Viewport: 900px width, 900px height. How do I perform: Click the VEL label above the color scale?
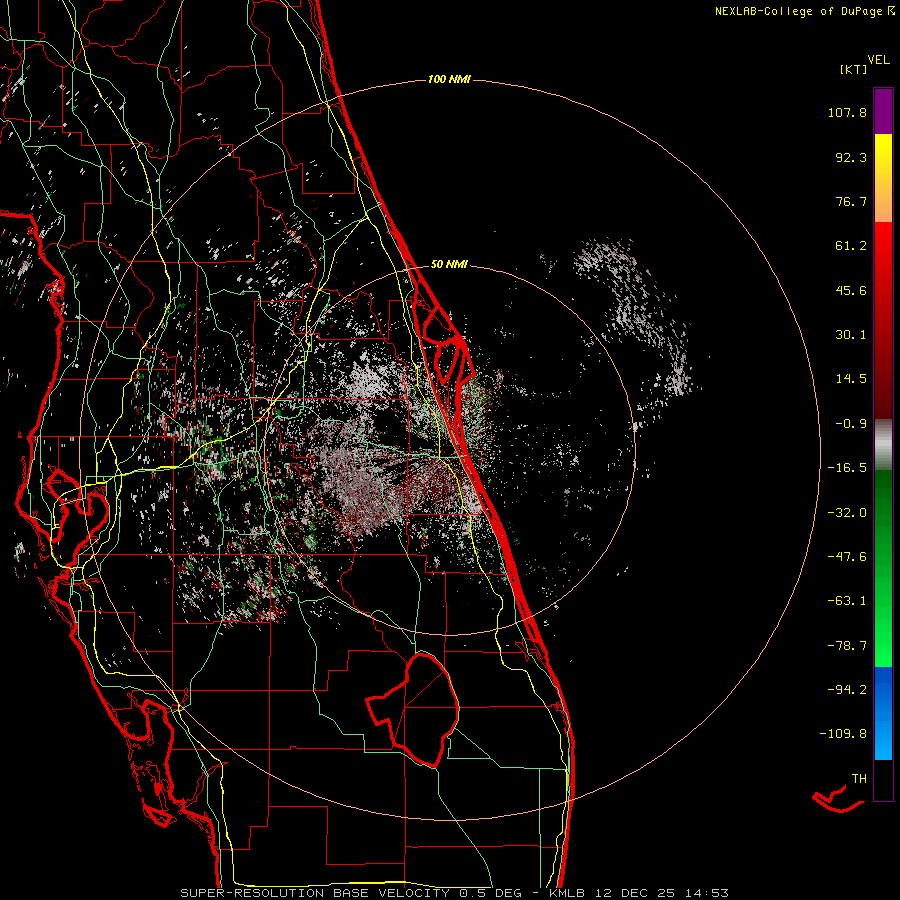(x=878, y=60)
